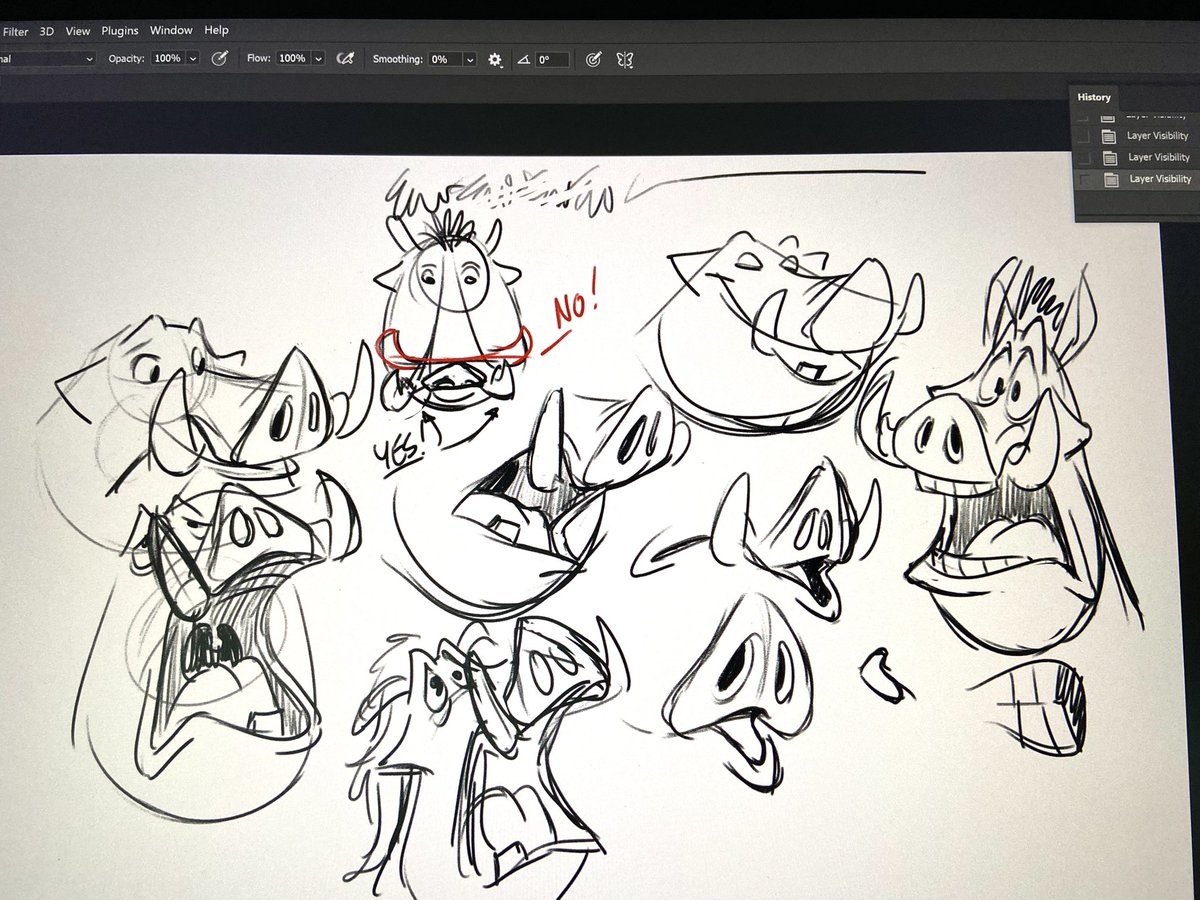
Task: Enable airbrush-style build-up icon
Action: point(346,59)
